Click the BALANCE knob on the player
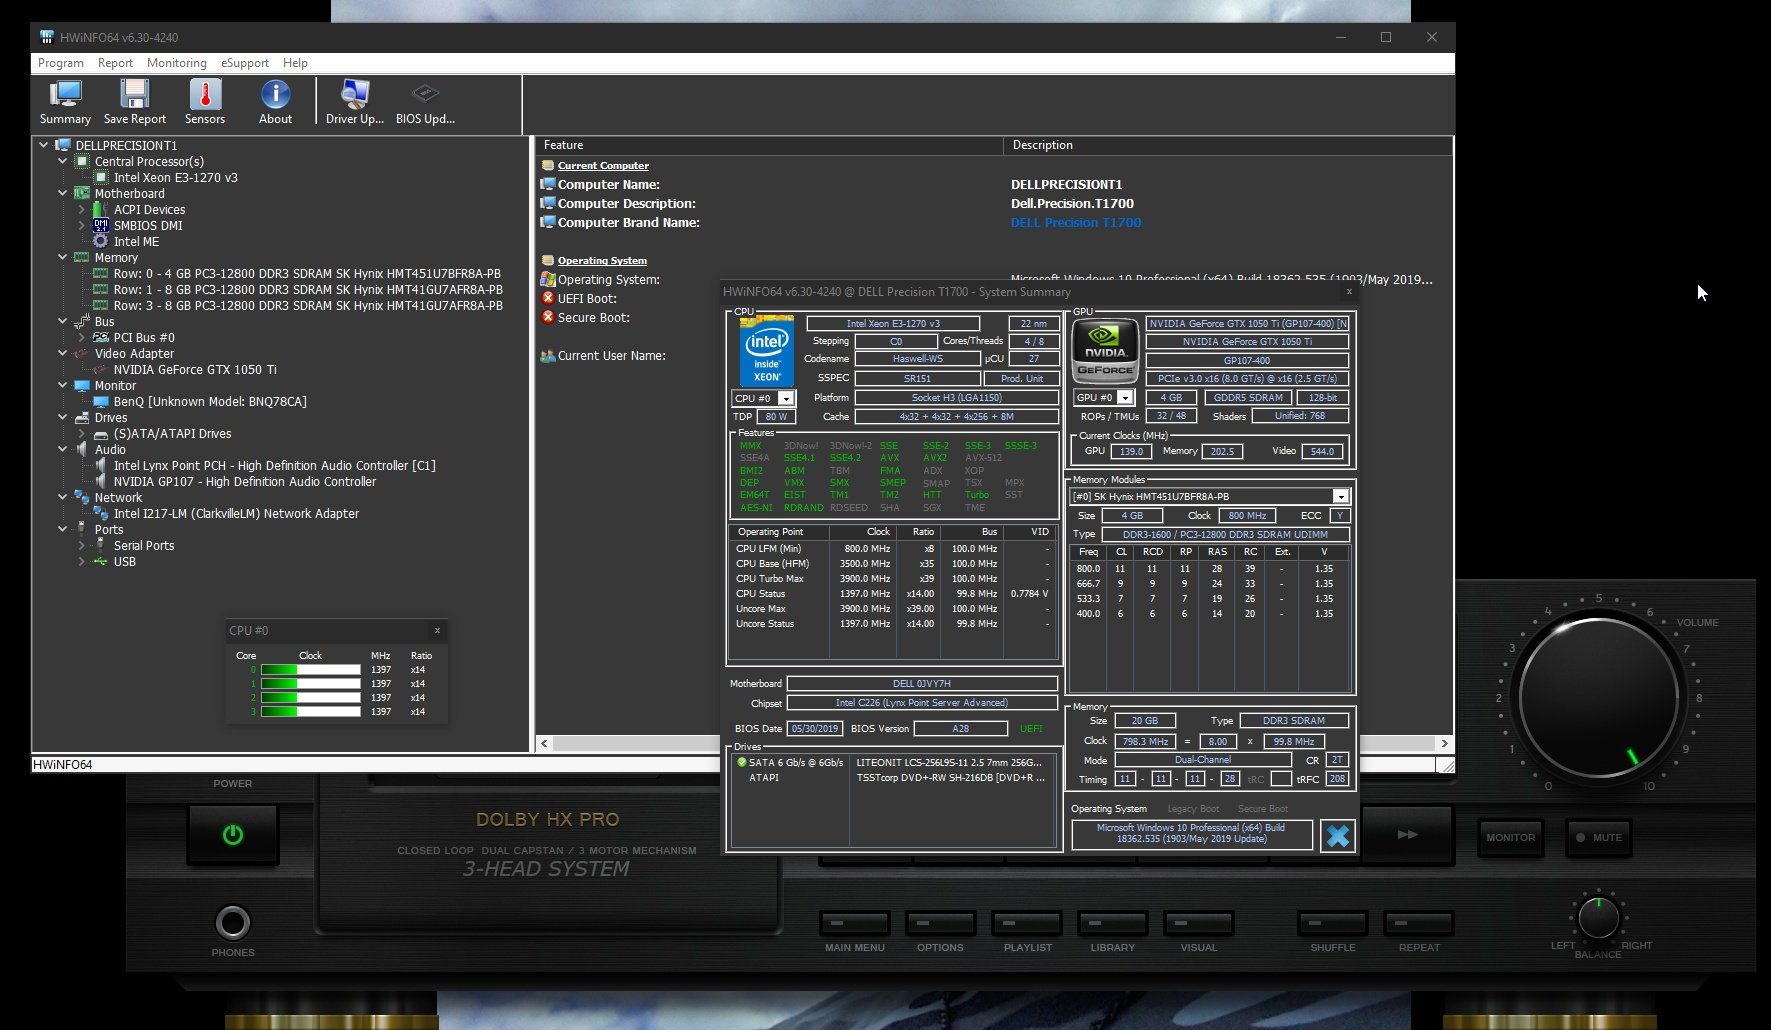1771x1030 pixels. [1598, 918]
